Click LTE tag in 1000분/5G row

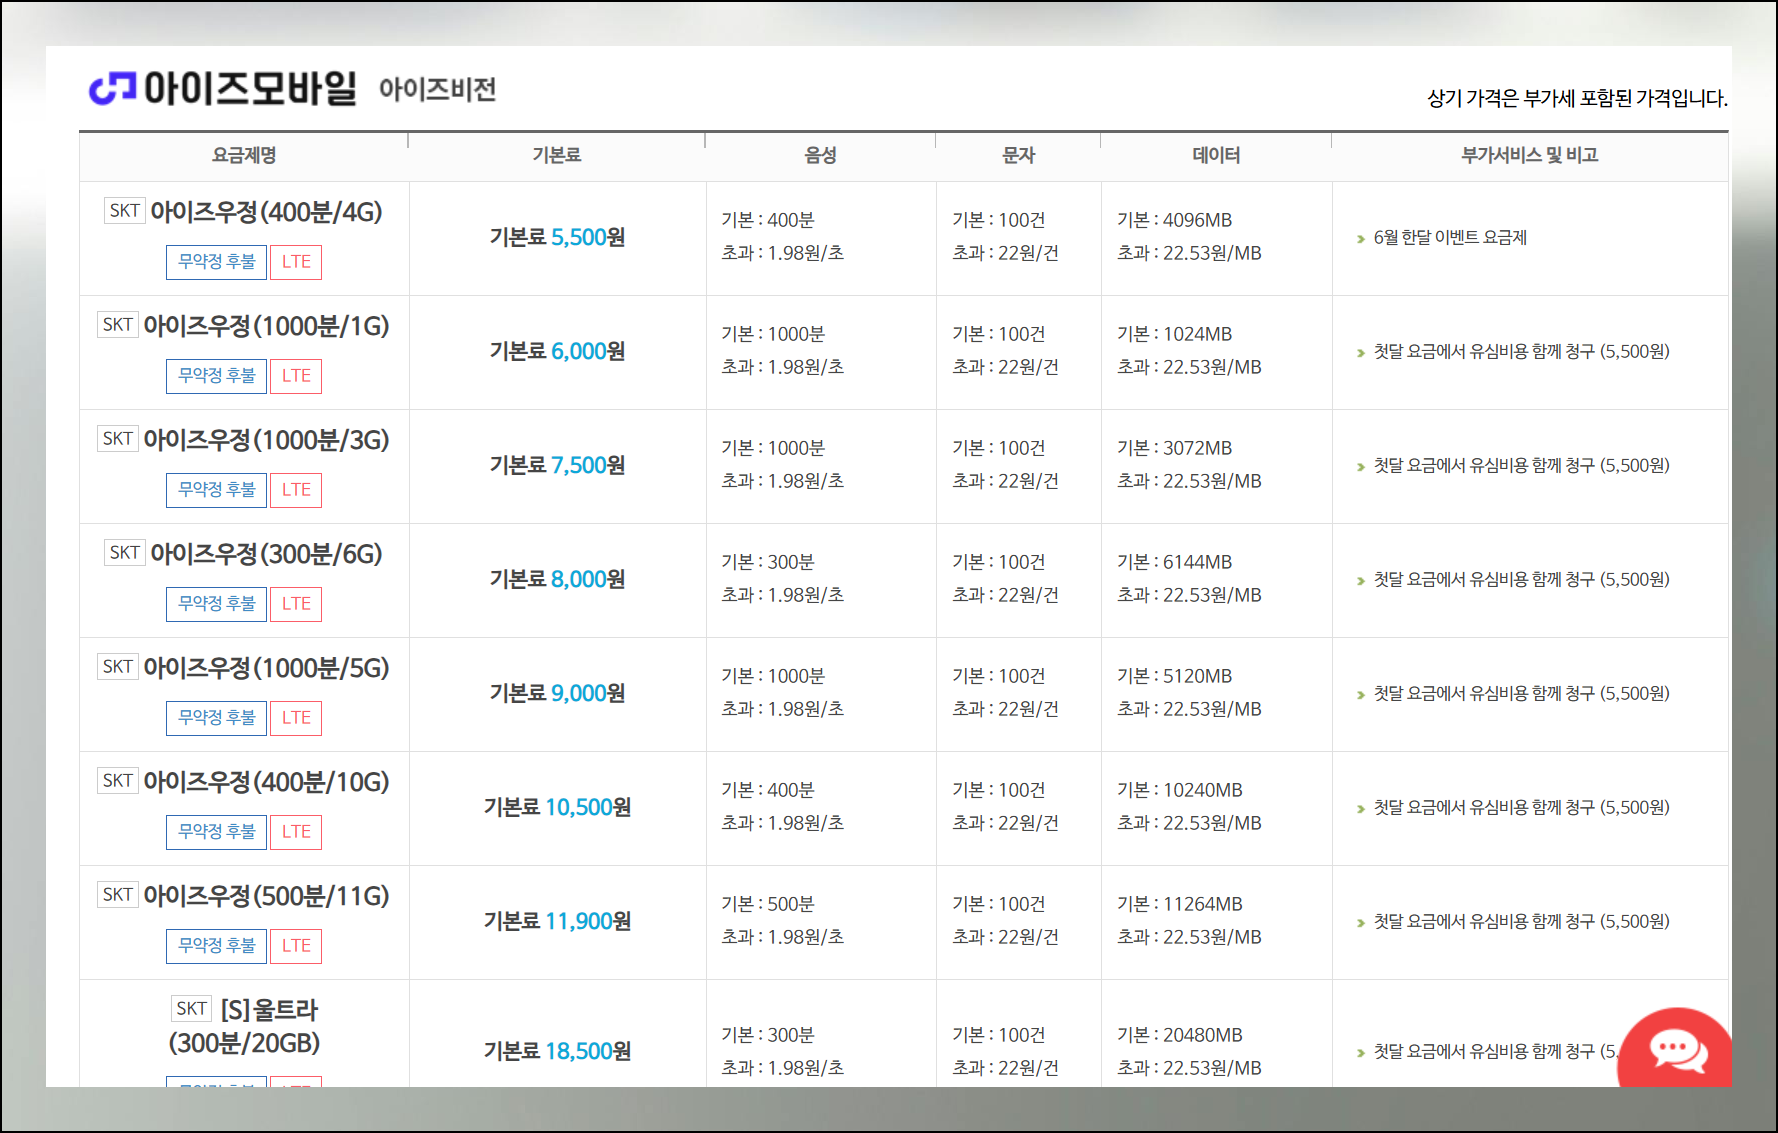click(x=296, y=718)
